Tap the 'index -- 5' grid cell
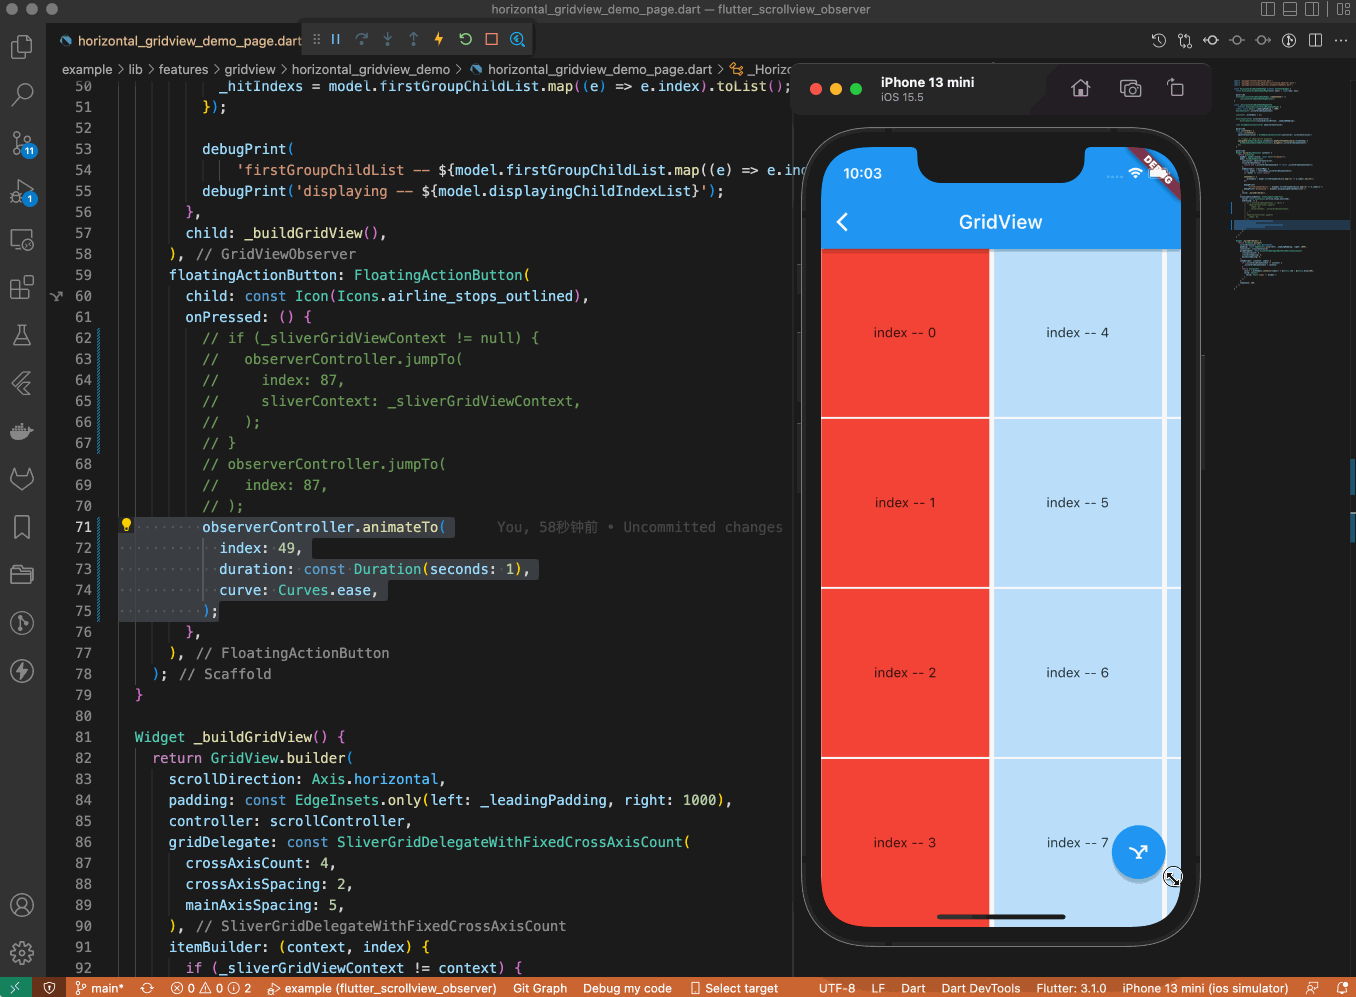This screenshot has width=1356, height=997. click(x=1078, y=503)
